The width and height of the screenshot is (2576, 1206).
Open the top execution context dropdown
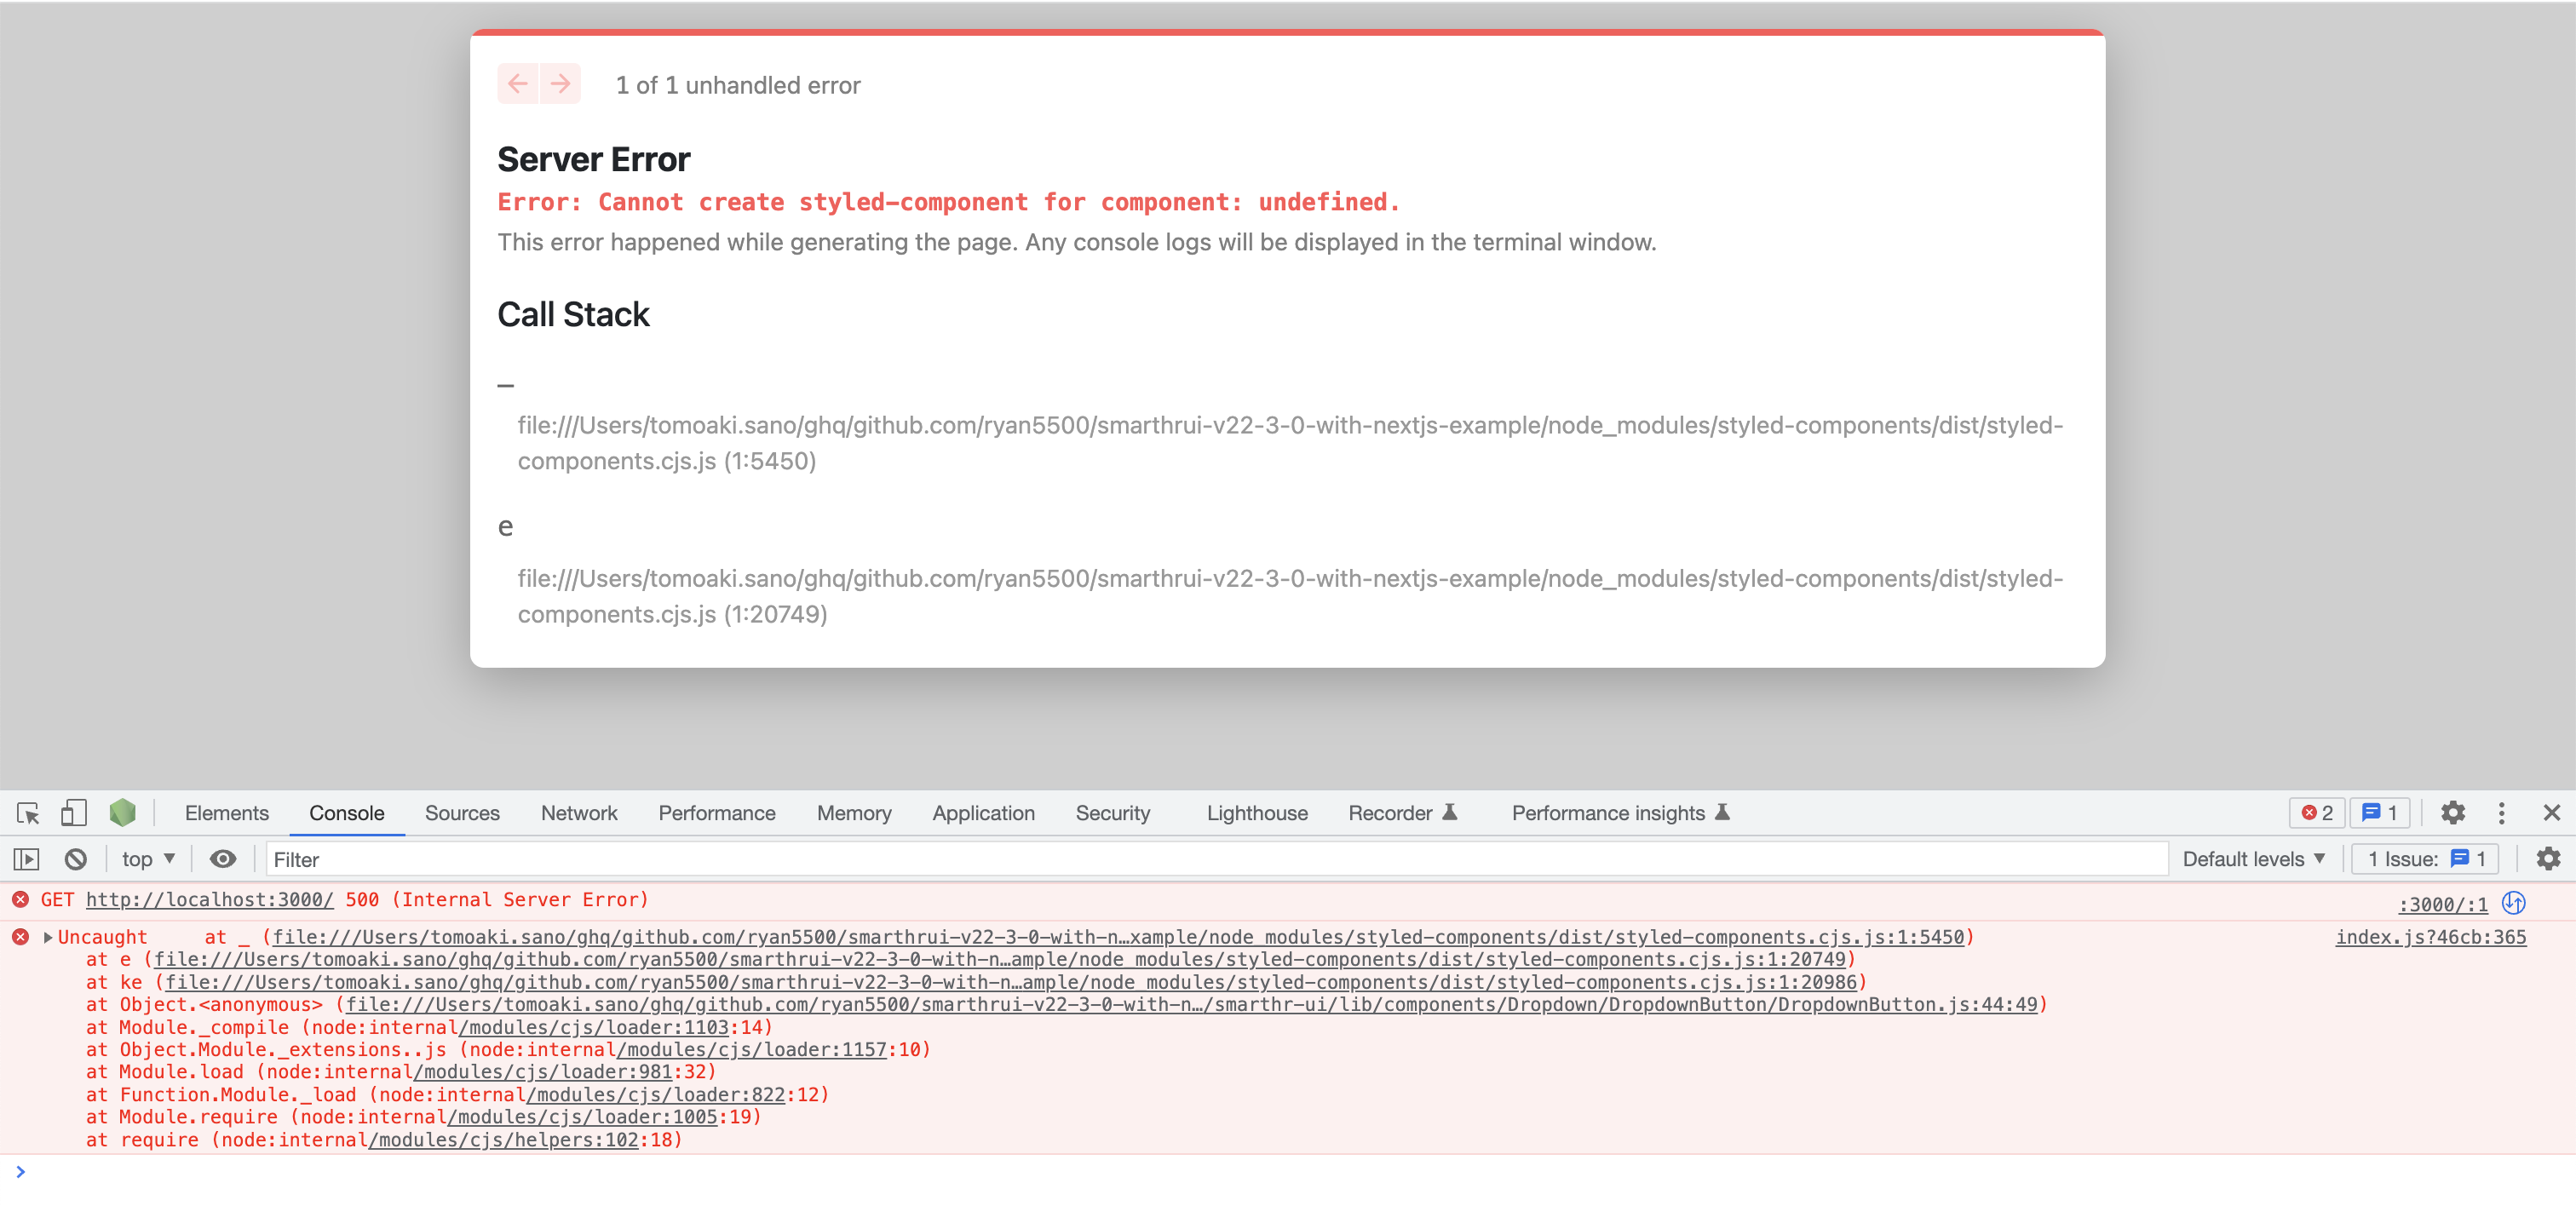tap(147, 859)
